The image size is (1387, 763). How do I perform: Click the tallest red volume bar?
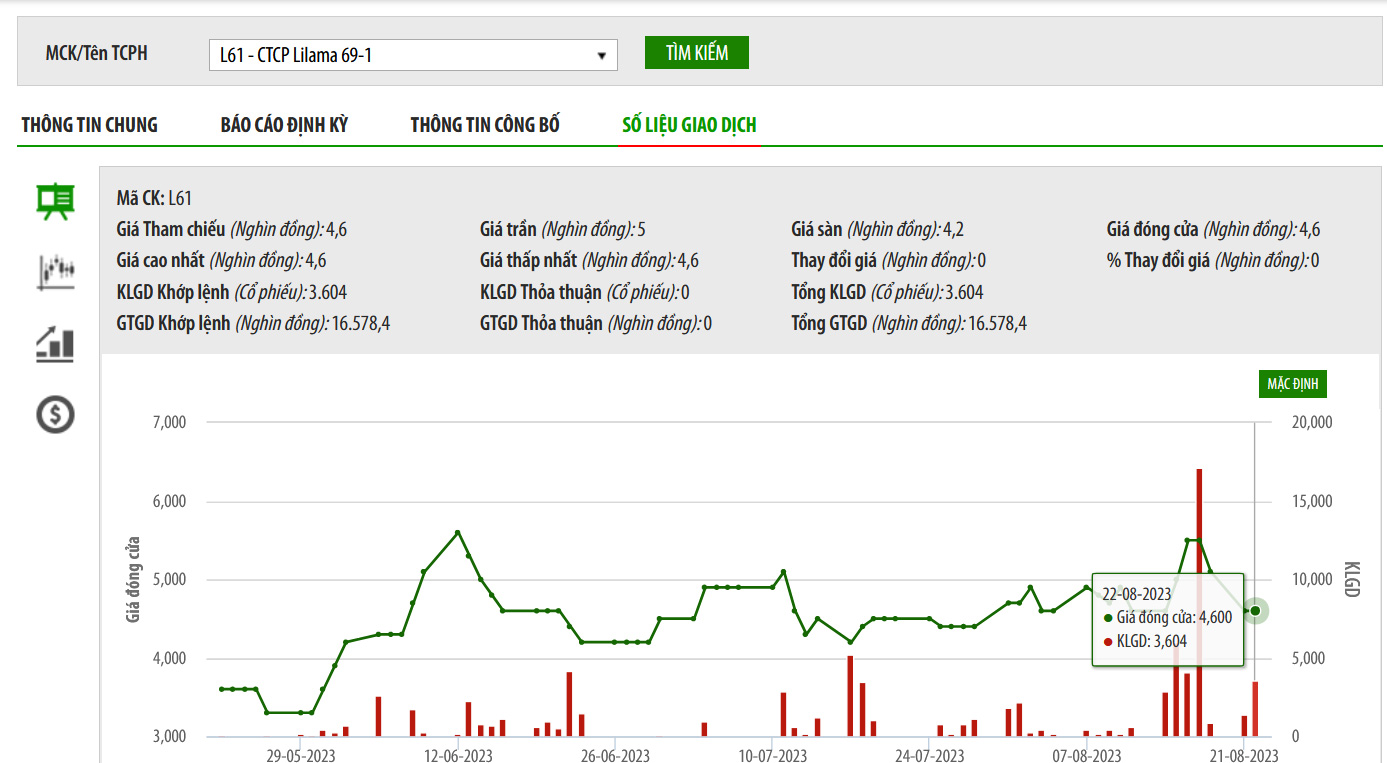[1199, 600]
